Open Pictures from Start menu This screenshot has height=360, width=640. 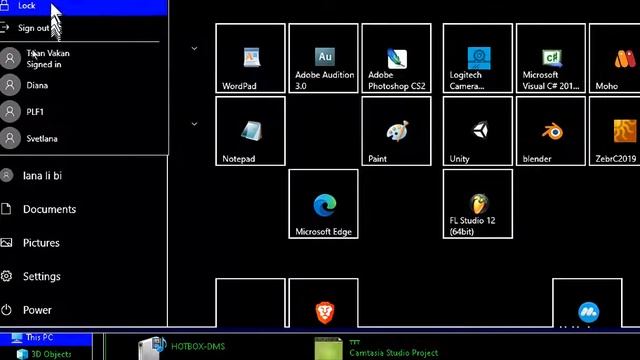(83, 243)
